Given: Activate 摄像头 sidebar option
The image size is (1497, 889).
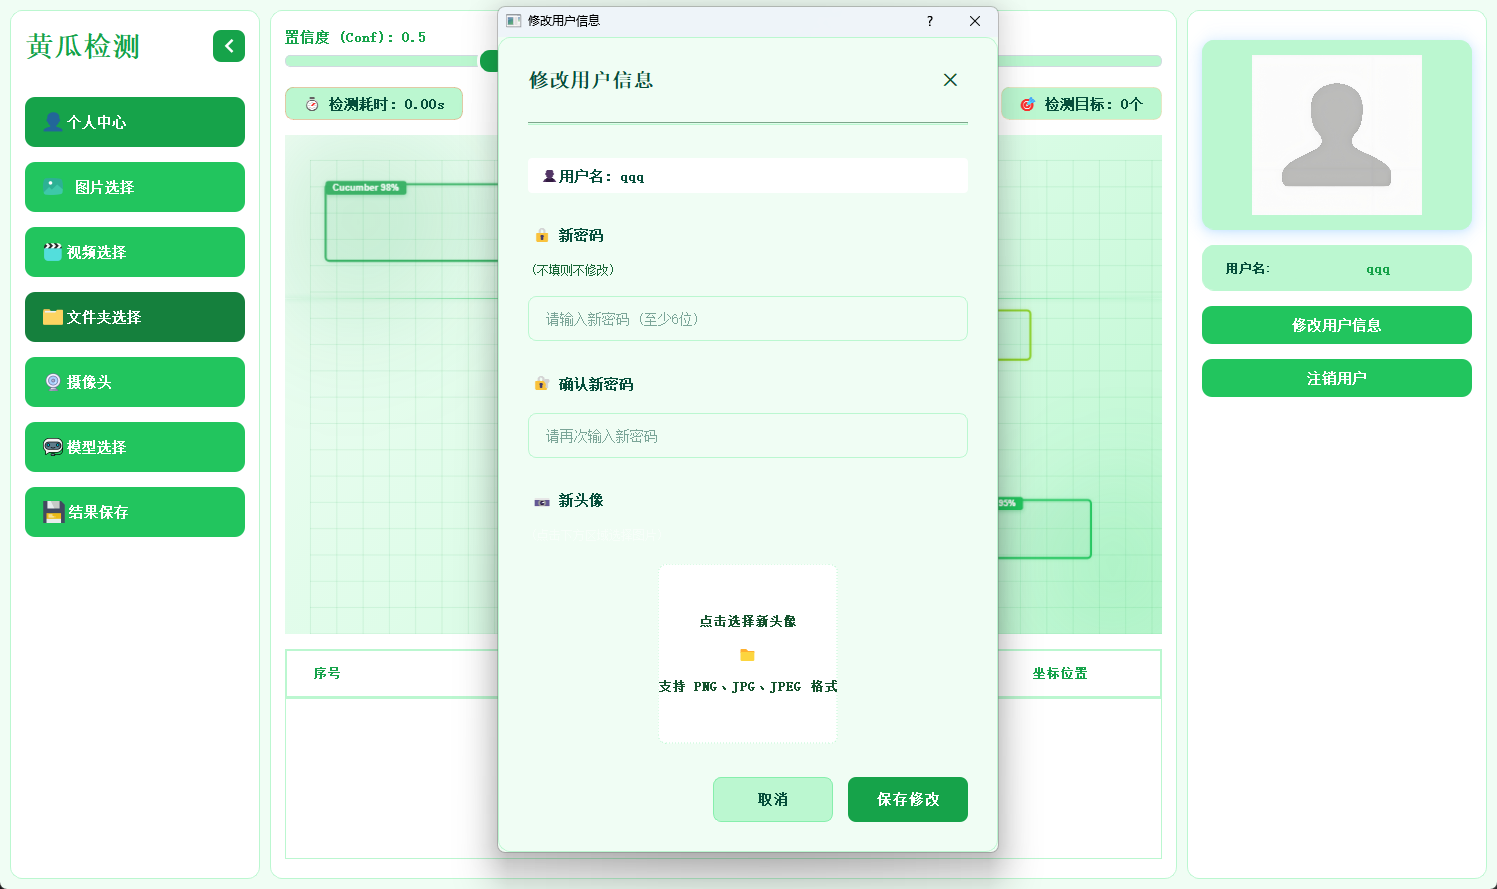Looking at the screenshot, I should 135,382.
